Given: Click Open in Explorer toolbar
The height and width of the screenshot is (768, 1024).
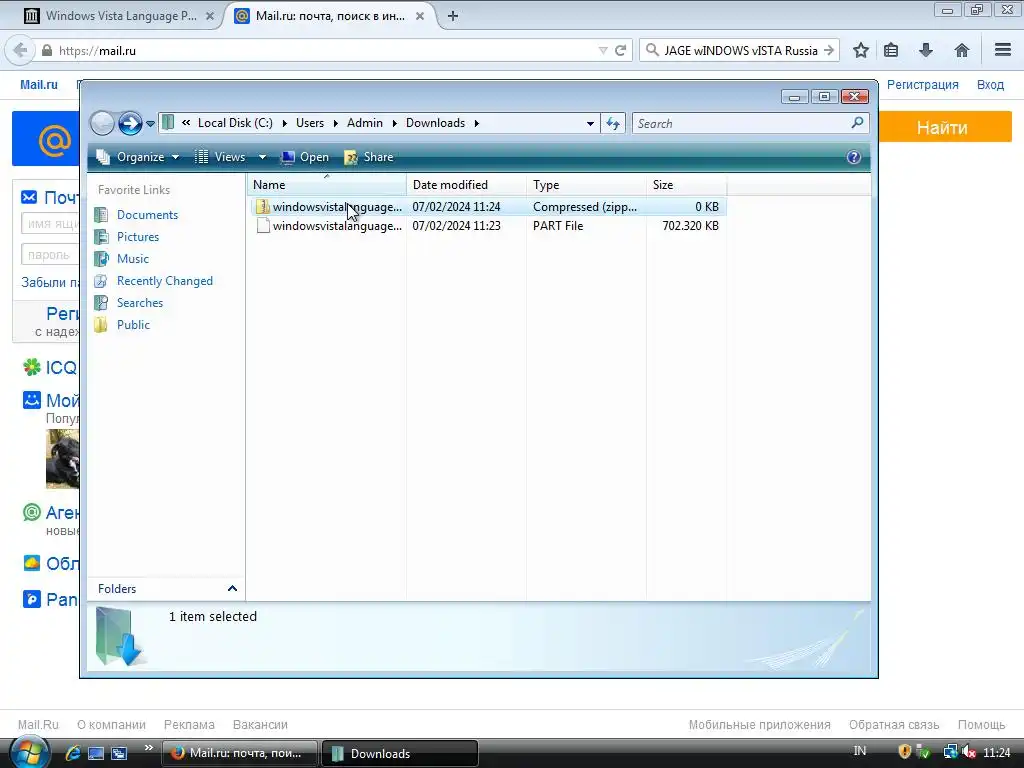Looking at the screenshot, I should tap(304, 157).
